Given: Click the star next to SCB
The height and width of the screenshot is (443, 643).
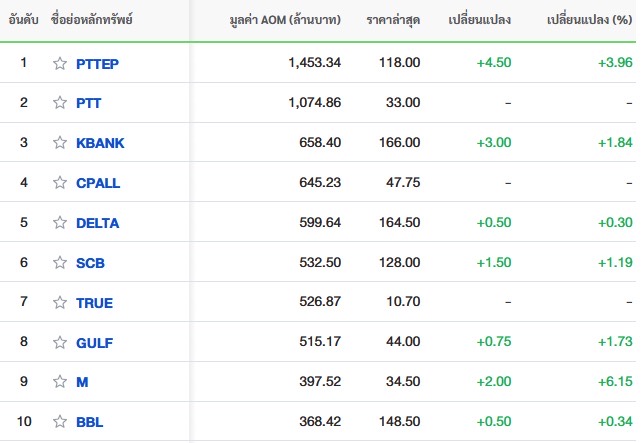Looking at the screenshot, I should (60, 263).
